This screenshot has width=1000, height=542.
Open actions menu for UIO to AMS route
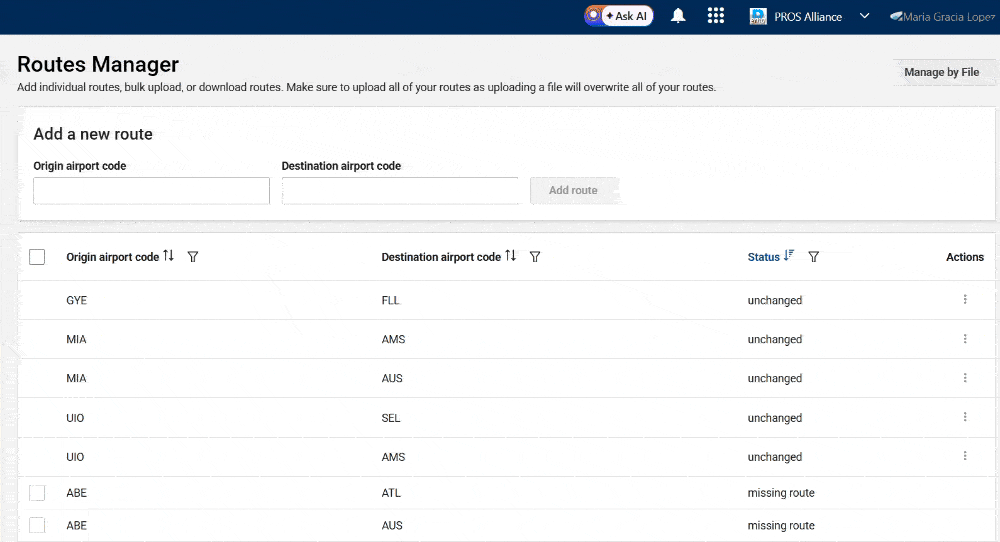[x=965, y=456]
